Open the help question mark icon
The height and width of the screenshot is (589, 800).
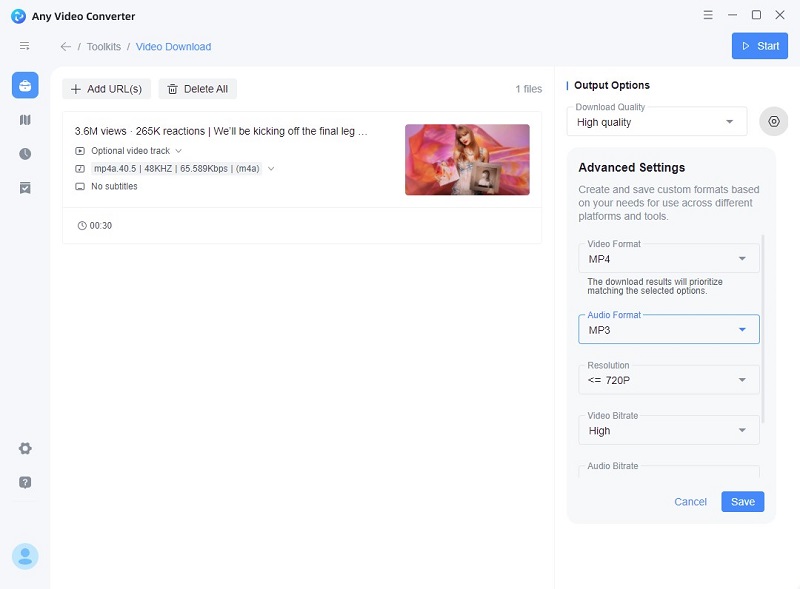(25, 482)
